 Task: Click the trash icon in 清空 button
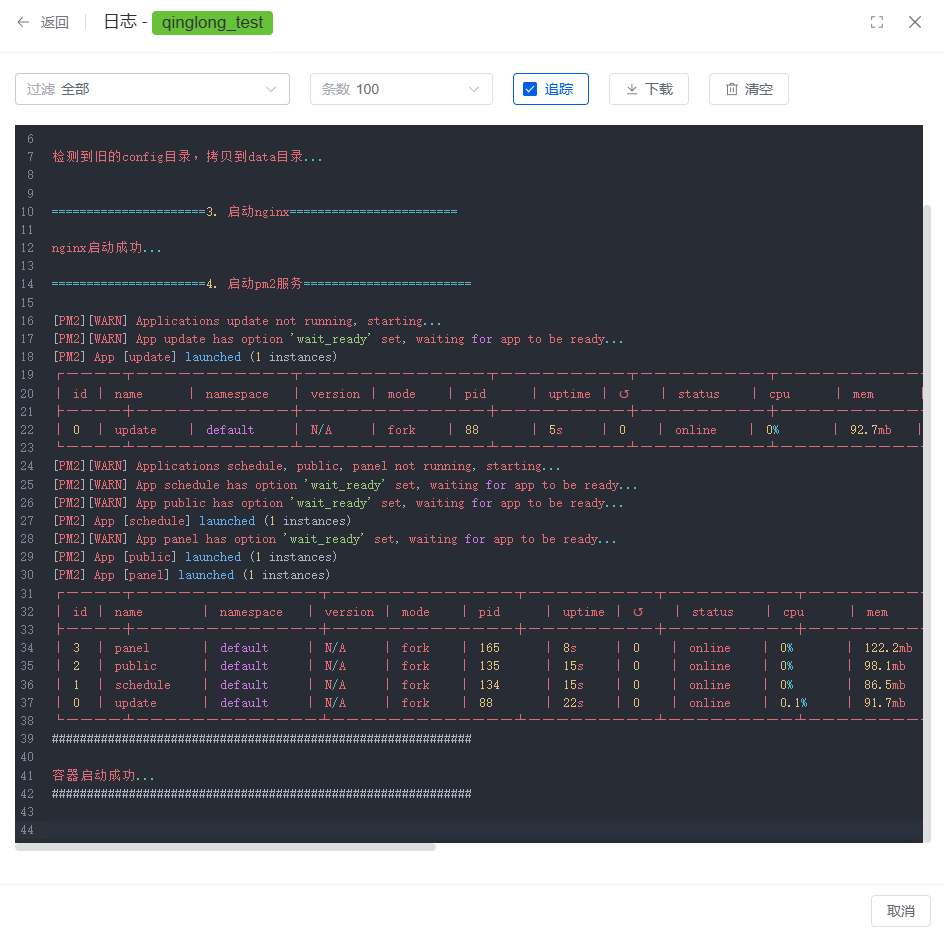coord(732,89)
